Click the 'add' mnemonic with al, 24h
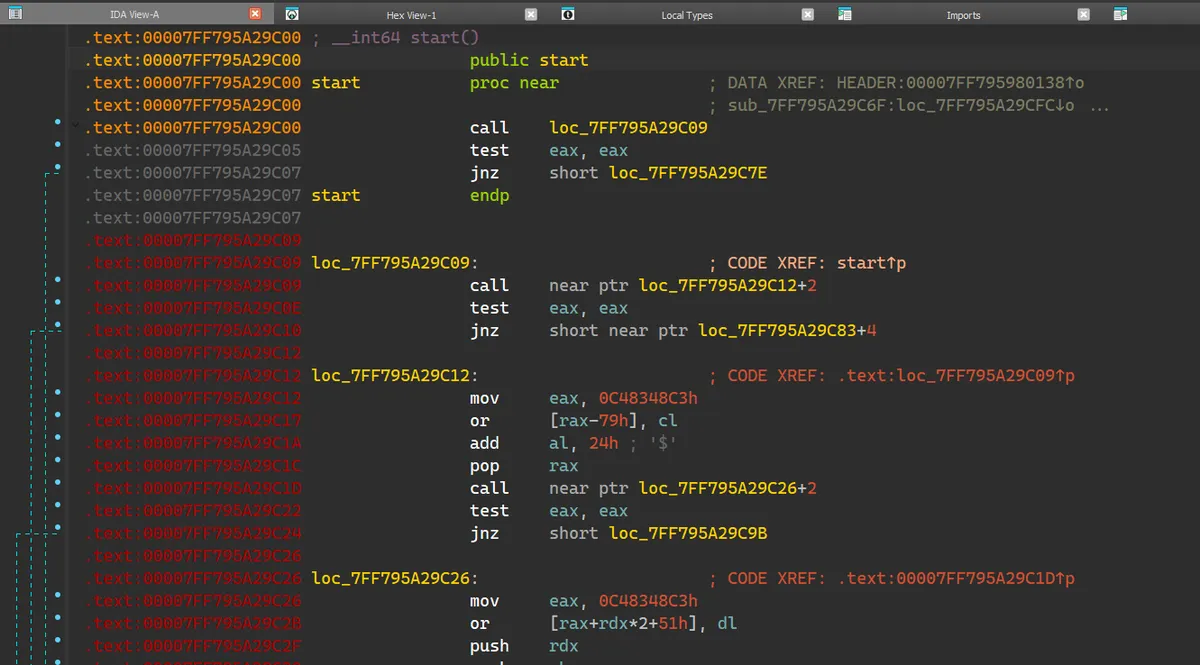The image size is (1200, 665). coord(485,443)
